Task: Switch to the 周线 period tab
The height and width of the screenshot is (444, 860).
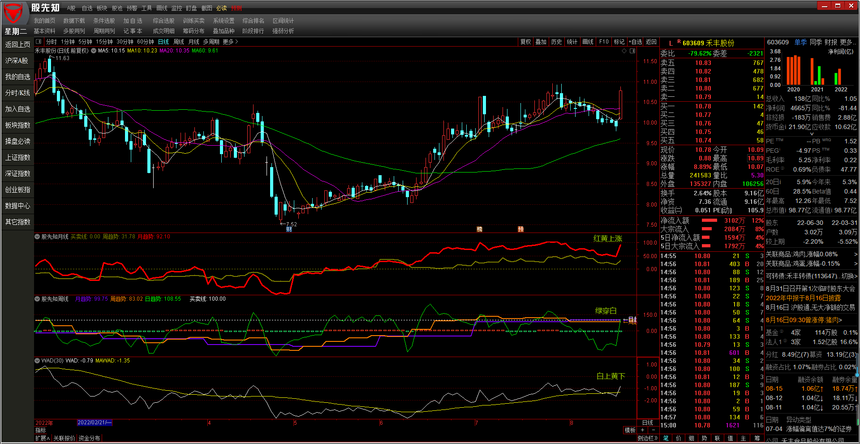Action: [x=179, y=42]
